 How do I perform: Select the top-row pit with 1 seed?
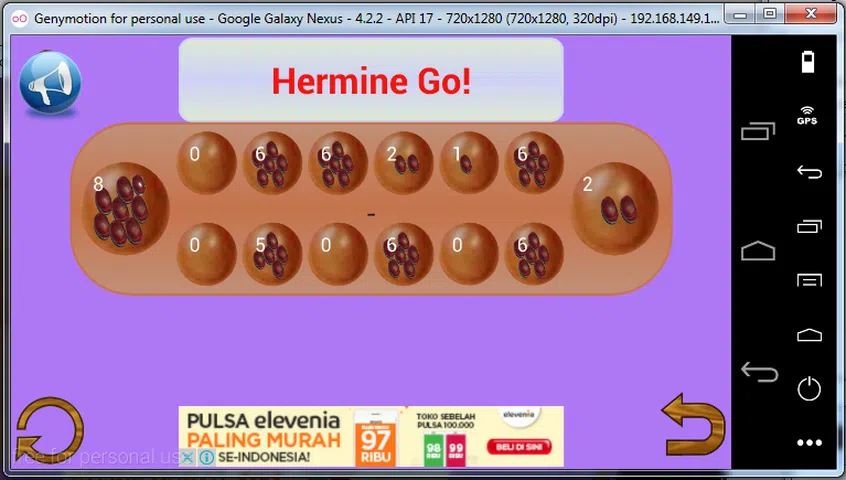click(468, 163)
